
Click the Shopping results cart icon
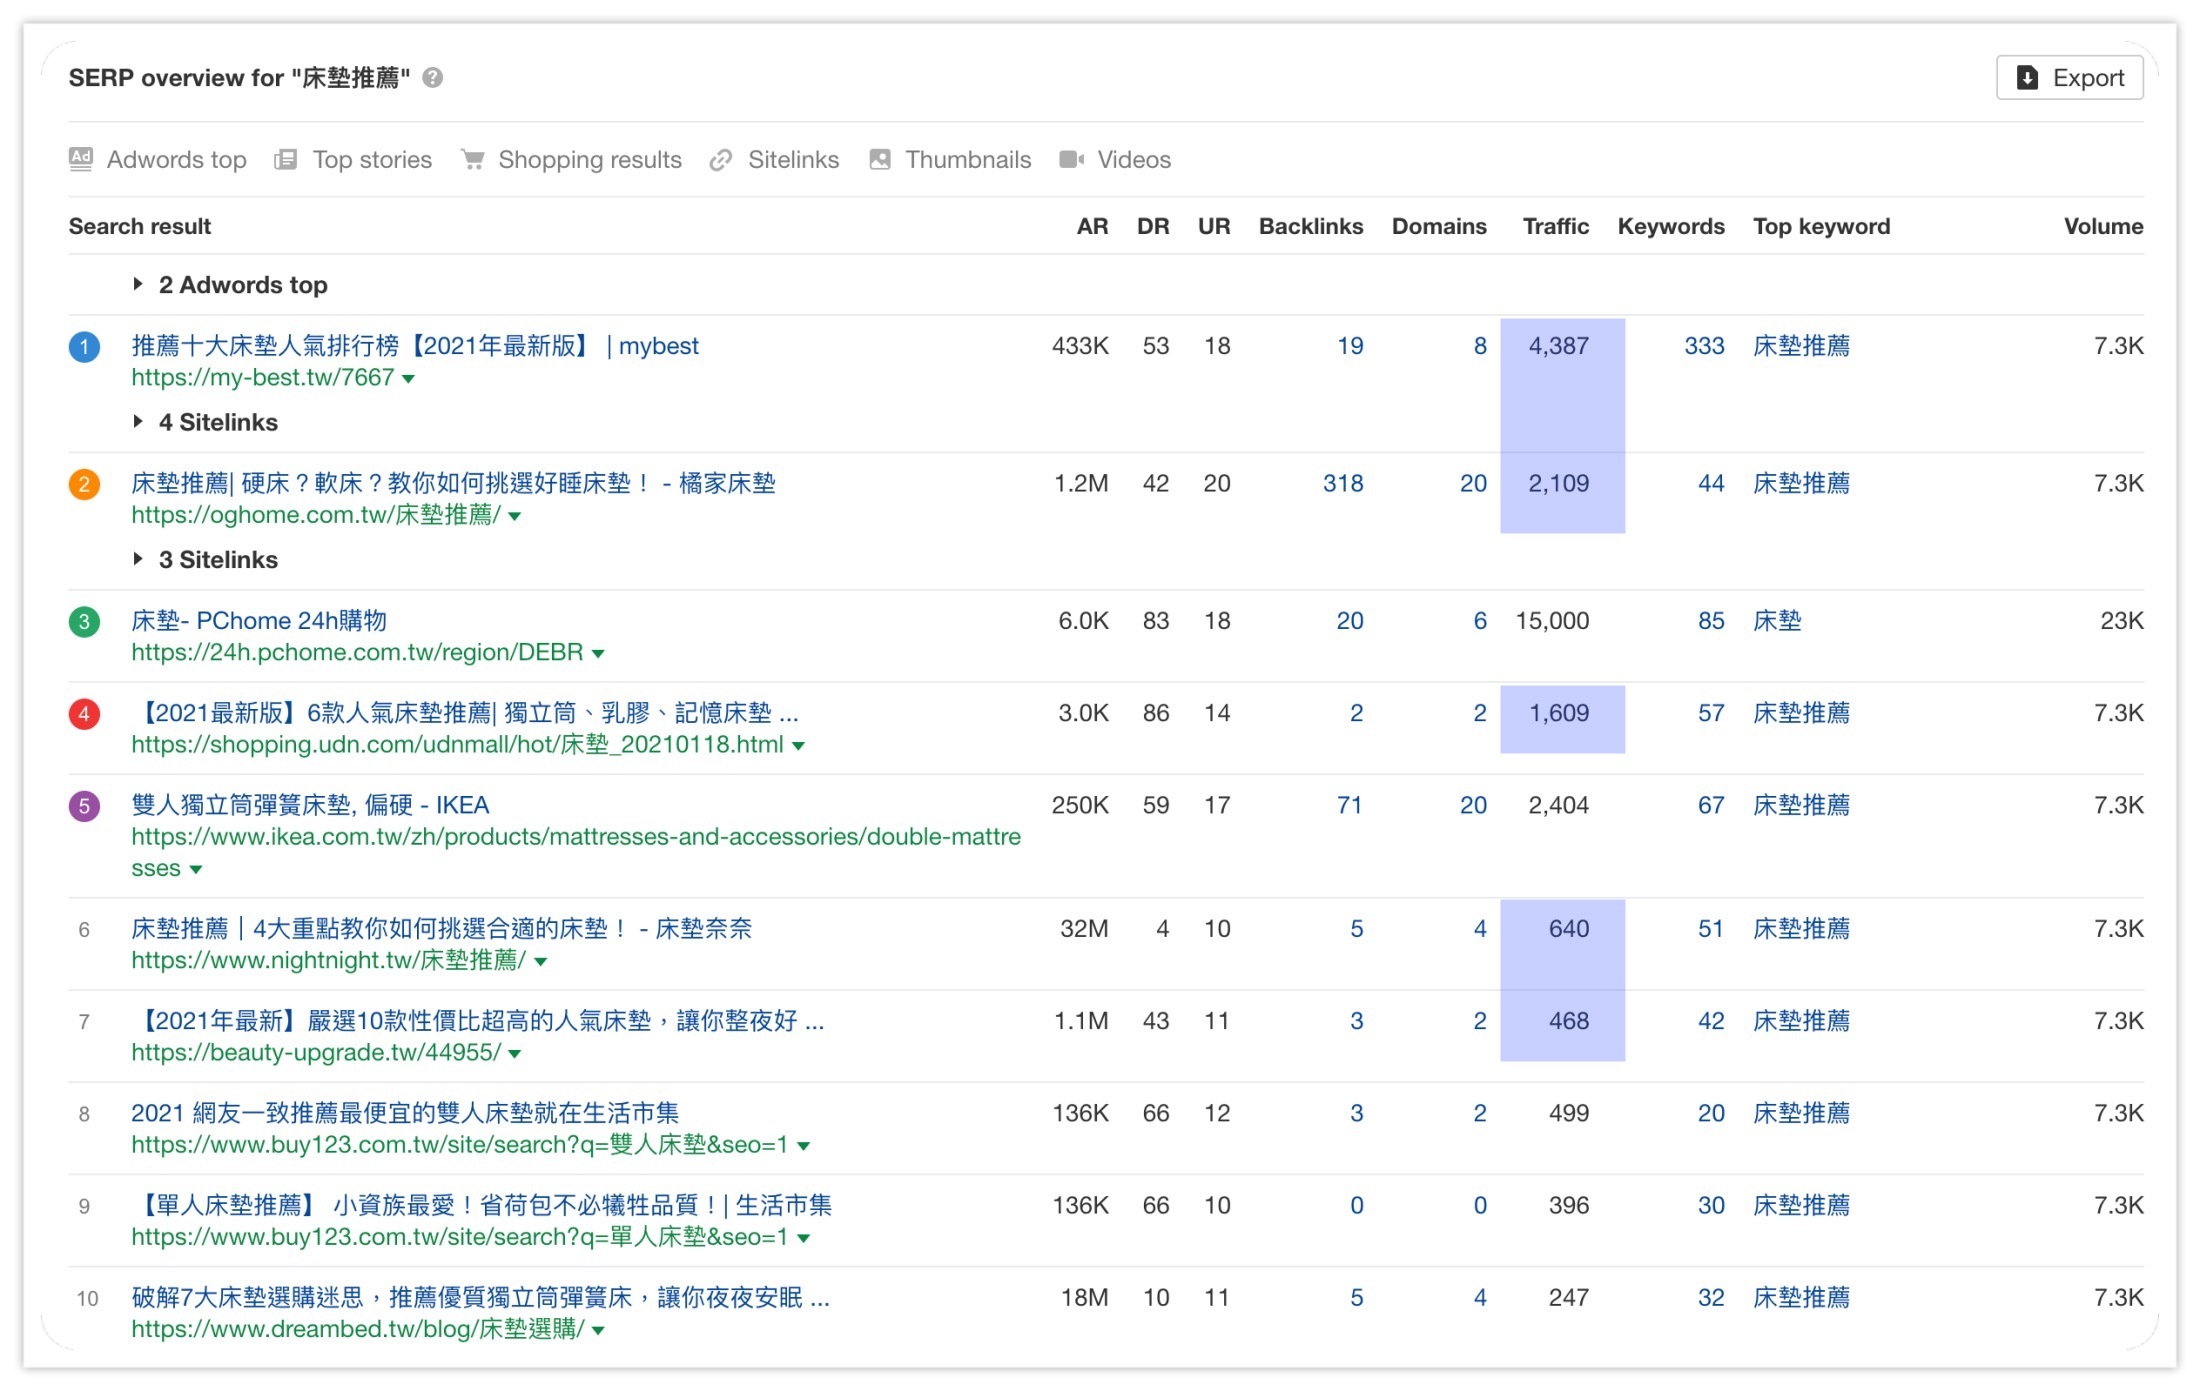473,159
